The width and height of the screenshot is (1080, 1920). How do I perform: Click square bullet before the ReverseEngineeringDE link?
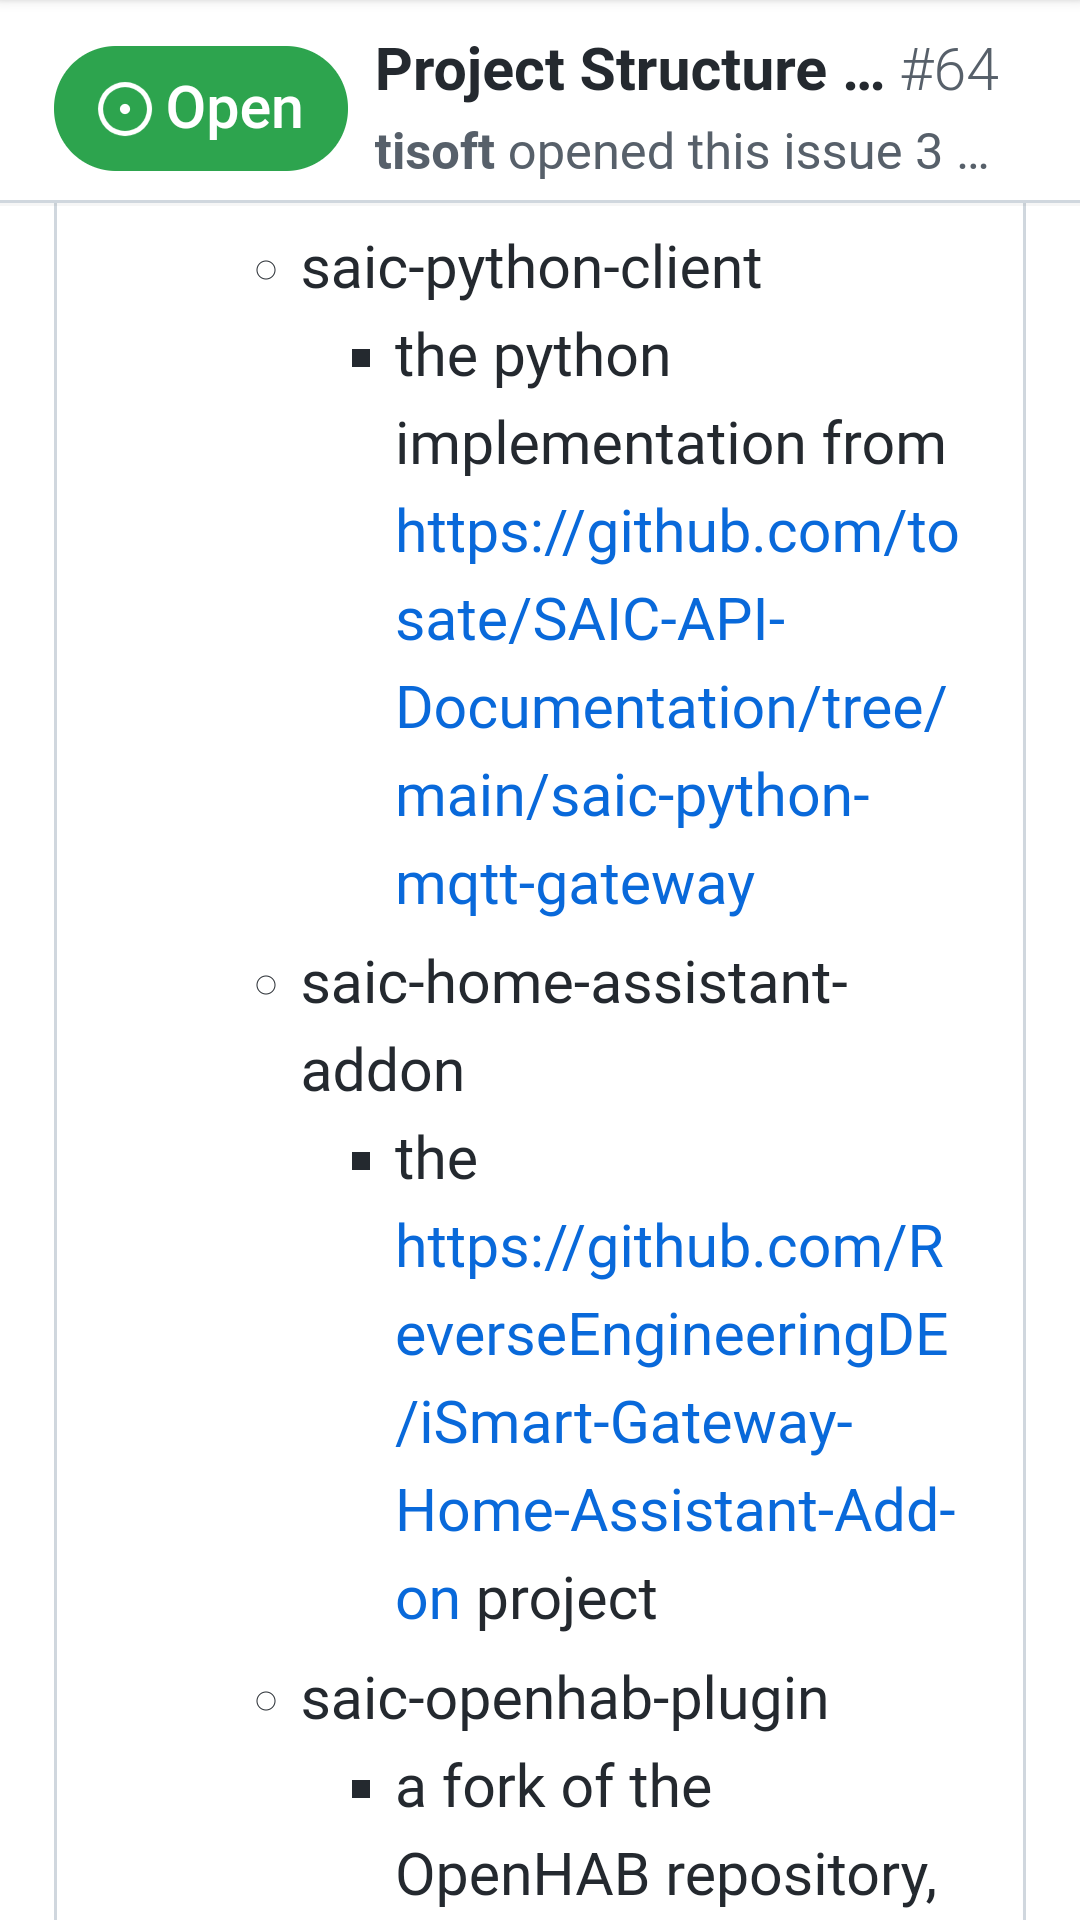tap(361, 1161)
